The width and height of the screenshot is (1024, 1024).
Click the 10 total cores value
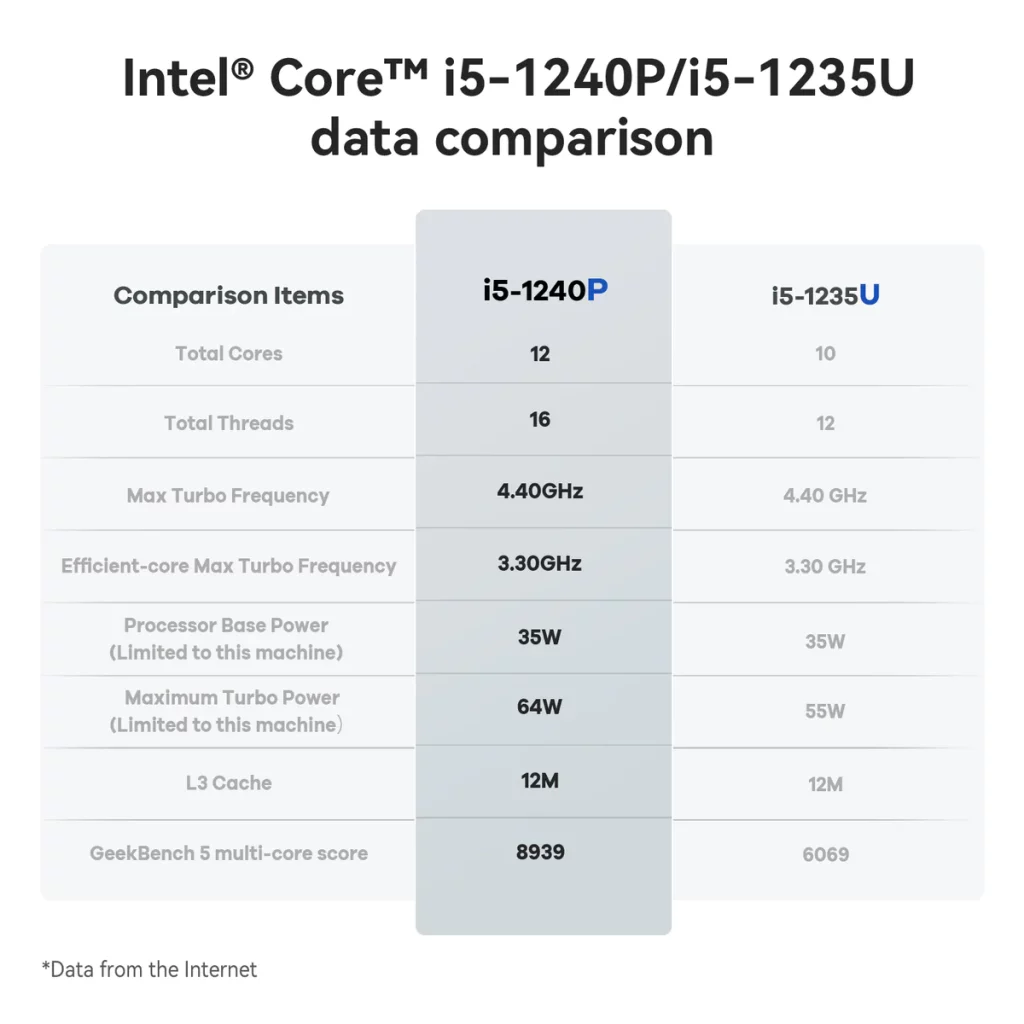(825, 353)
